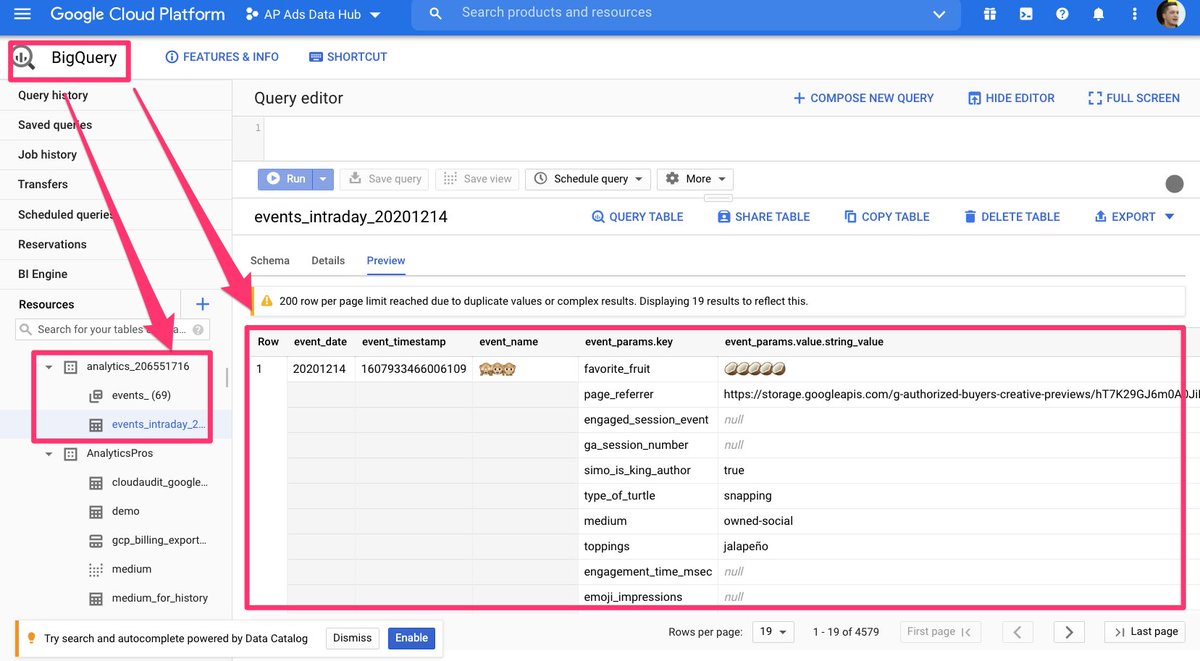Open the Run button dropdown arrow
1200x661 pixels.
point(323,179)
